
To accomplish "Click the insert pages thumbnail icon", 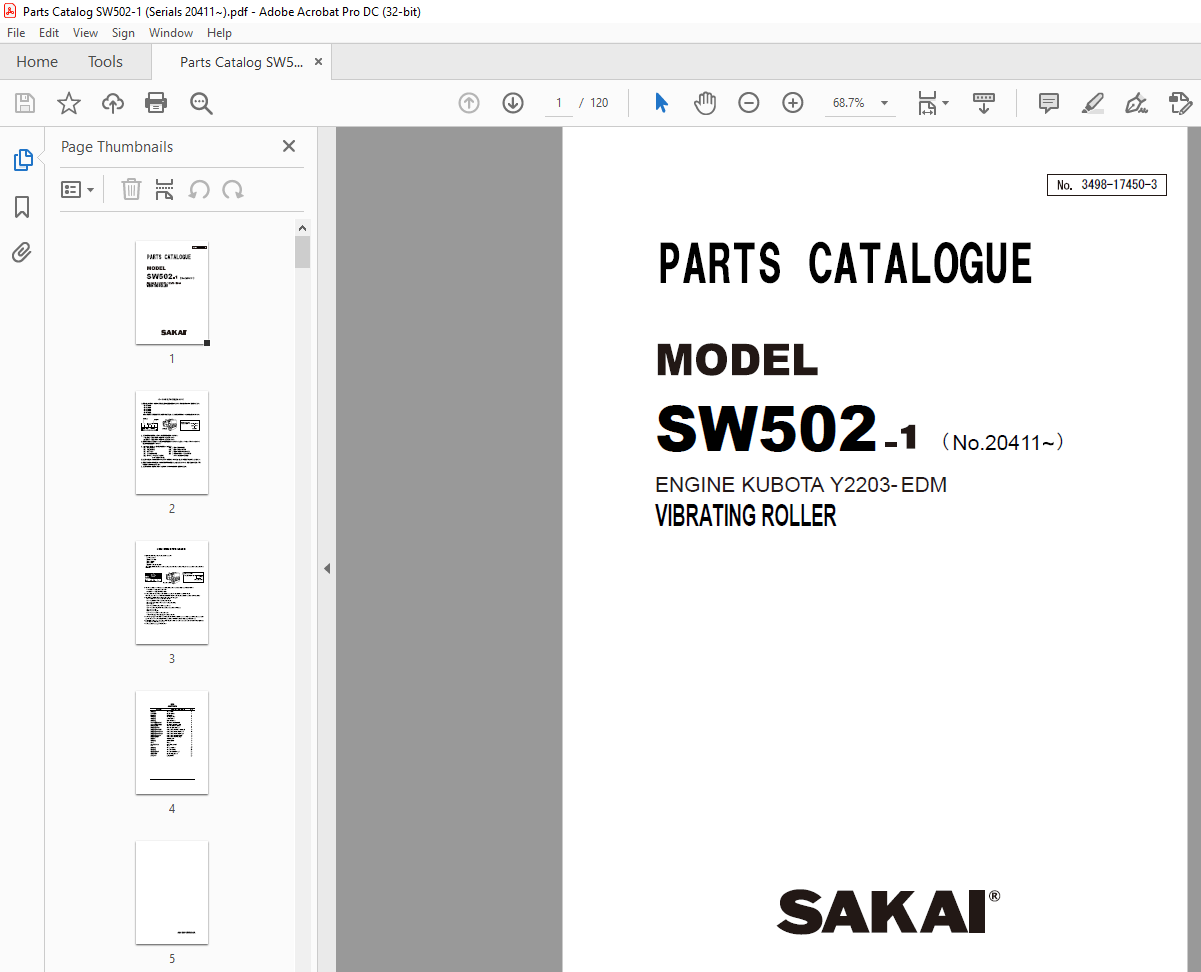I will coord(165,189).
